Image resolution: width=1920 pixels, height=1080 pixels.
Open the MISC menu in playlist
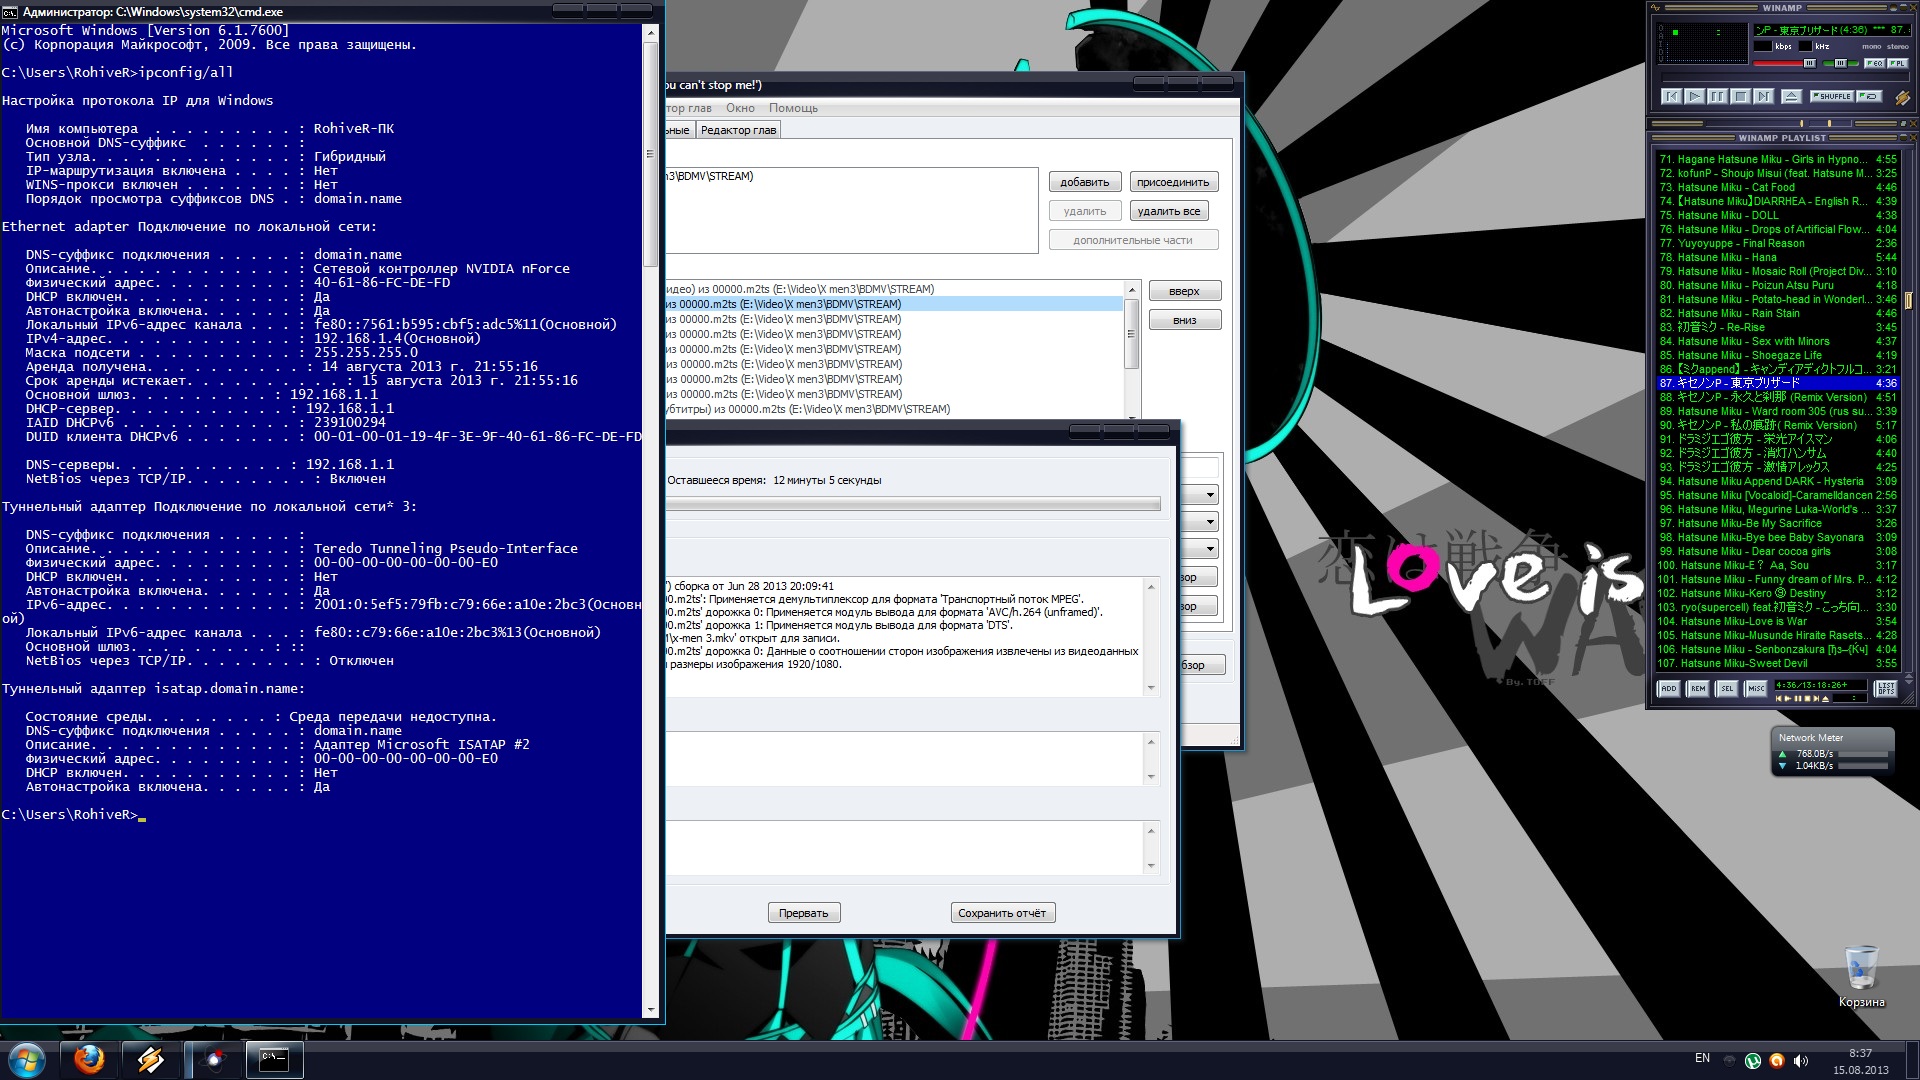tap(1756, 688)
